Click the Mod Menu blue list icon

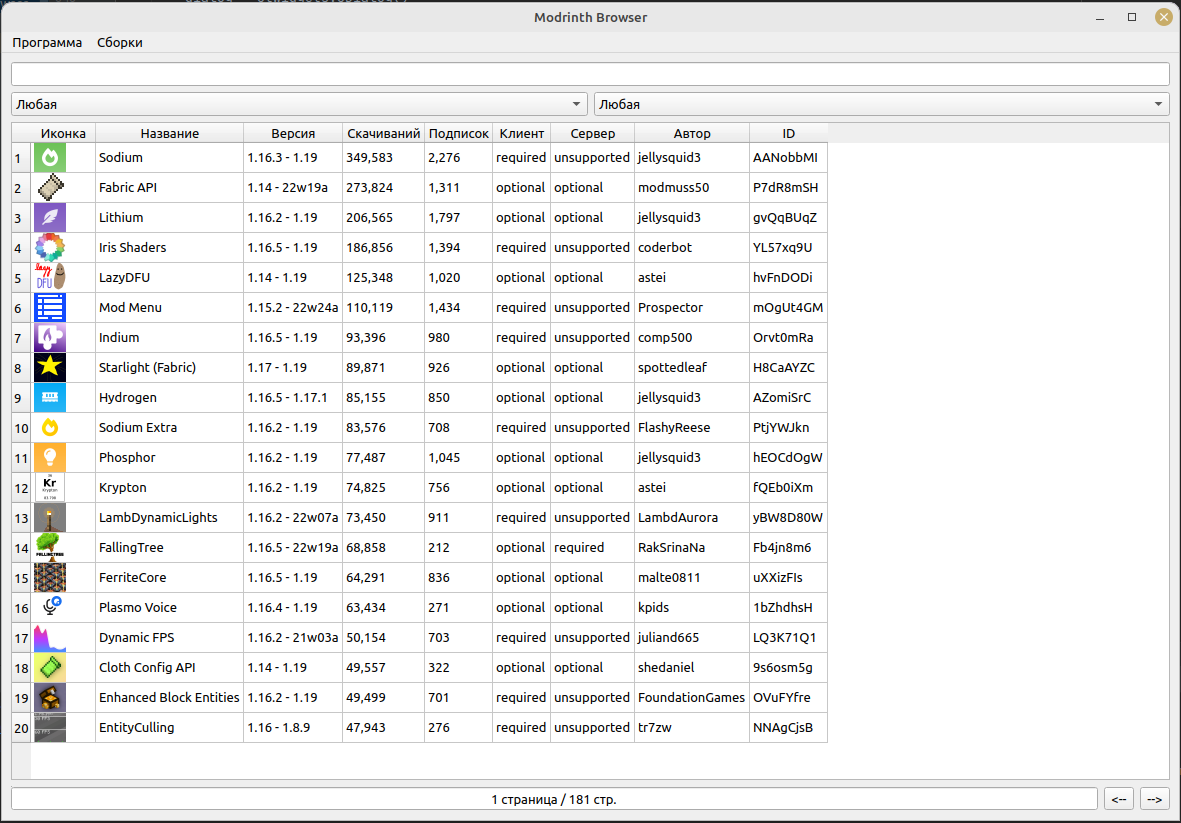click(50, 308)
